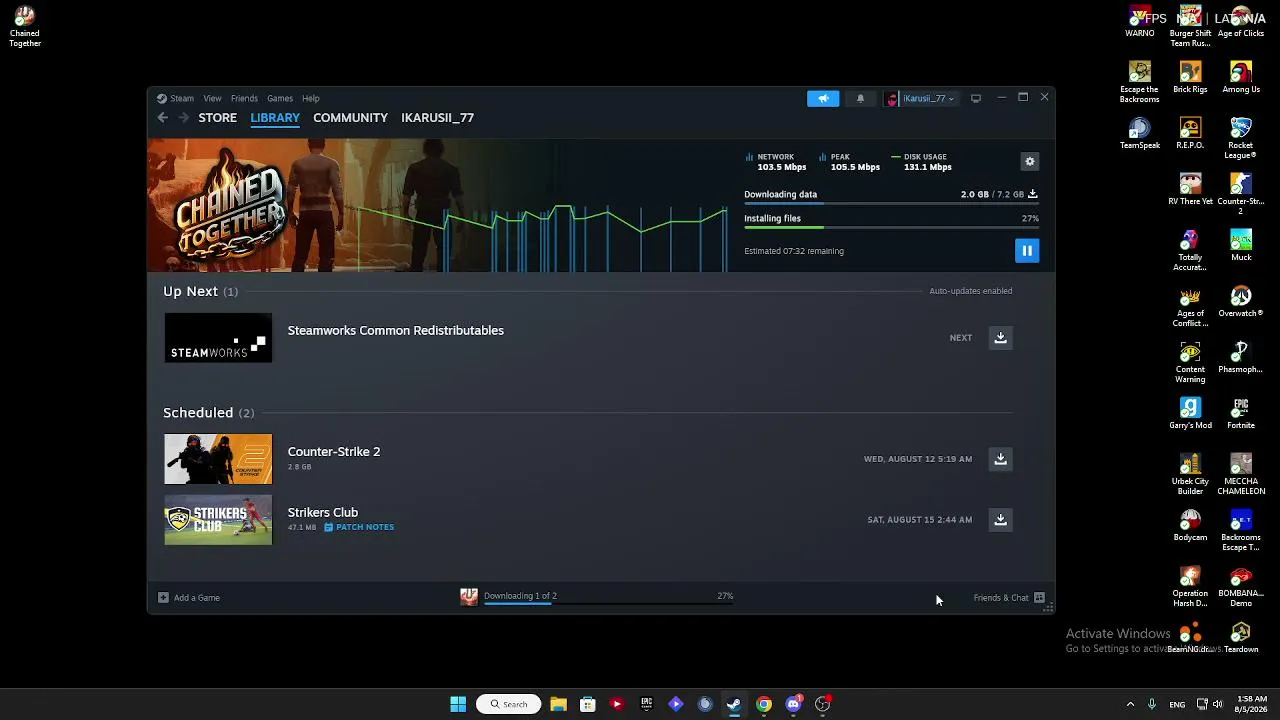Screen dimensions: 1280x720
Task: Switch Steam to Big Picture mode icon
Action: (x=976, y=98)
